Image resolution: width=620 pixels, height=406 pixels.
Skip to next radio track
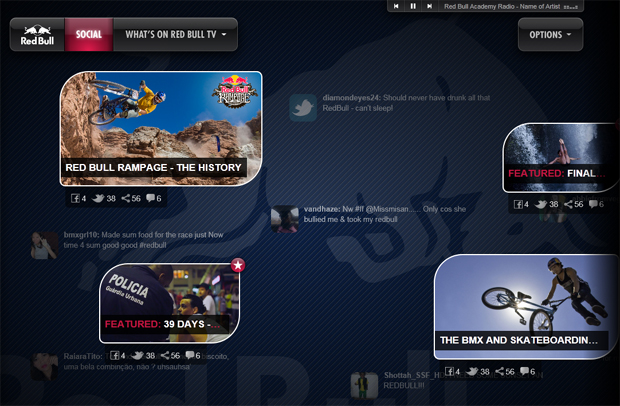[x=429, y=6]
